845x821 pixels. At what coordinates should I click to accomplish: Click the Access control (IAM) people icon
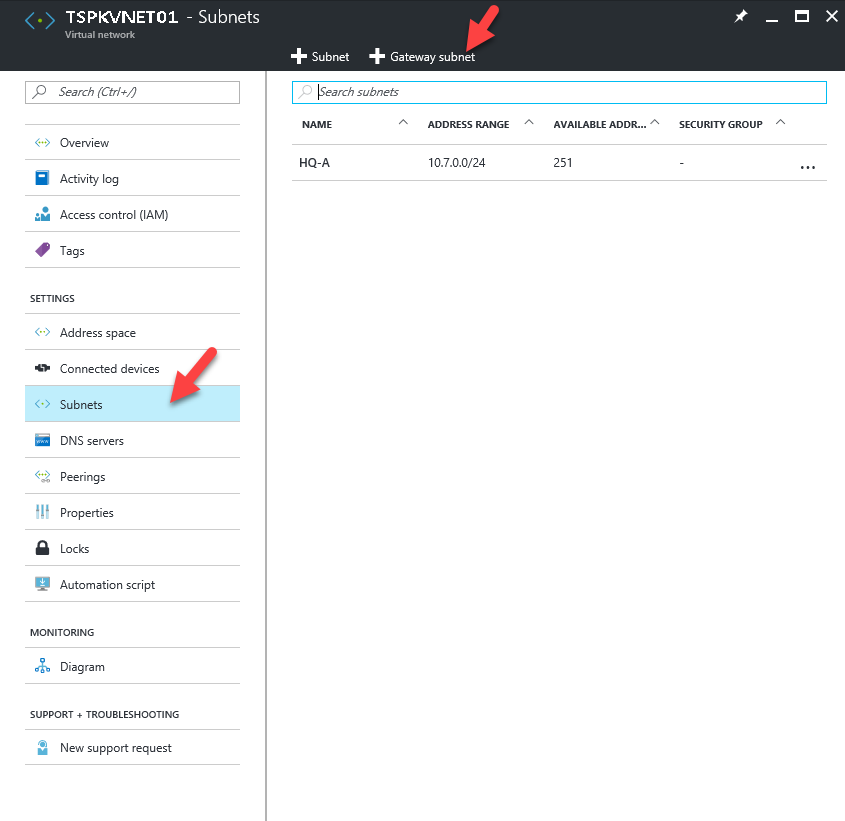[x=43, y=215]
